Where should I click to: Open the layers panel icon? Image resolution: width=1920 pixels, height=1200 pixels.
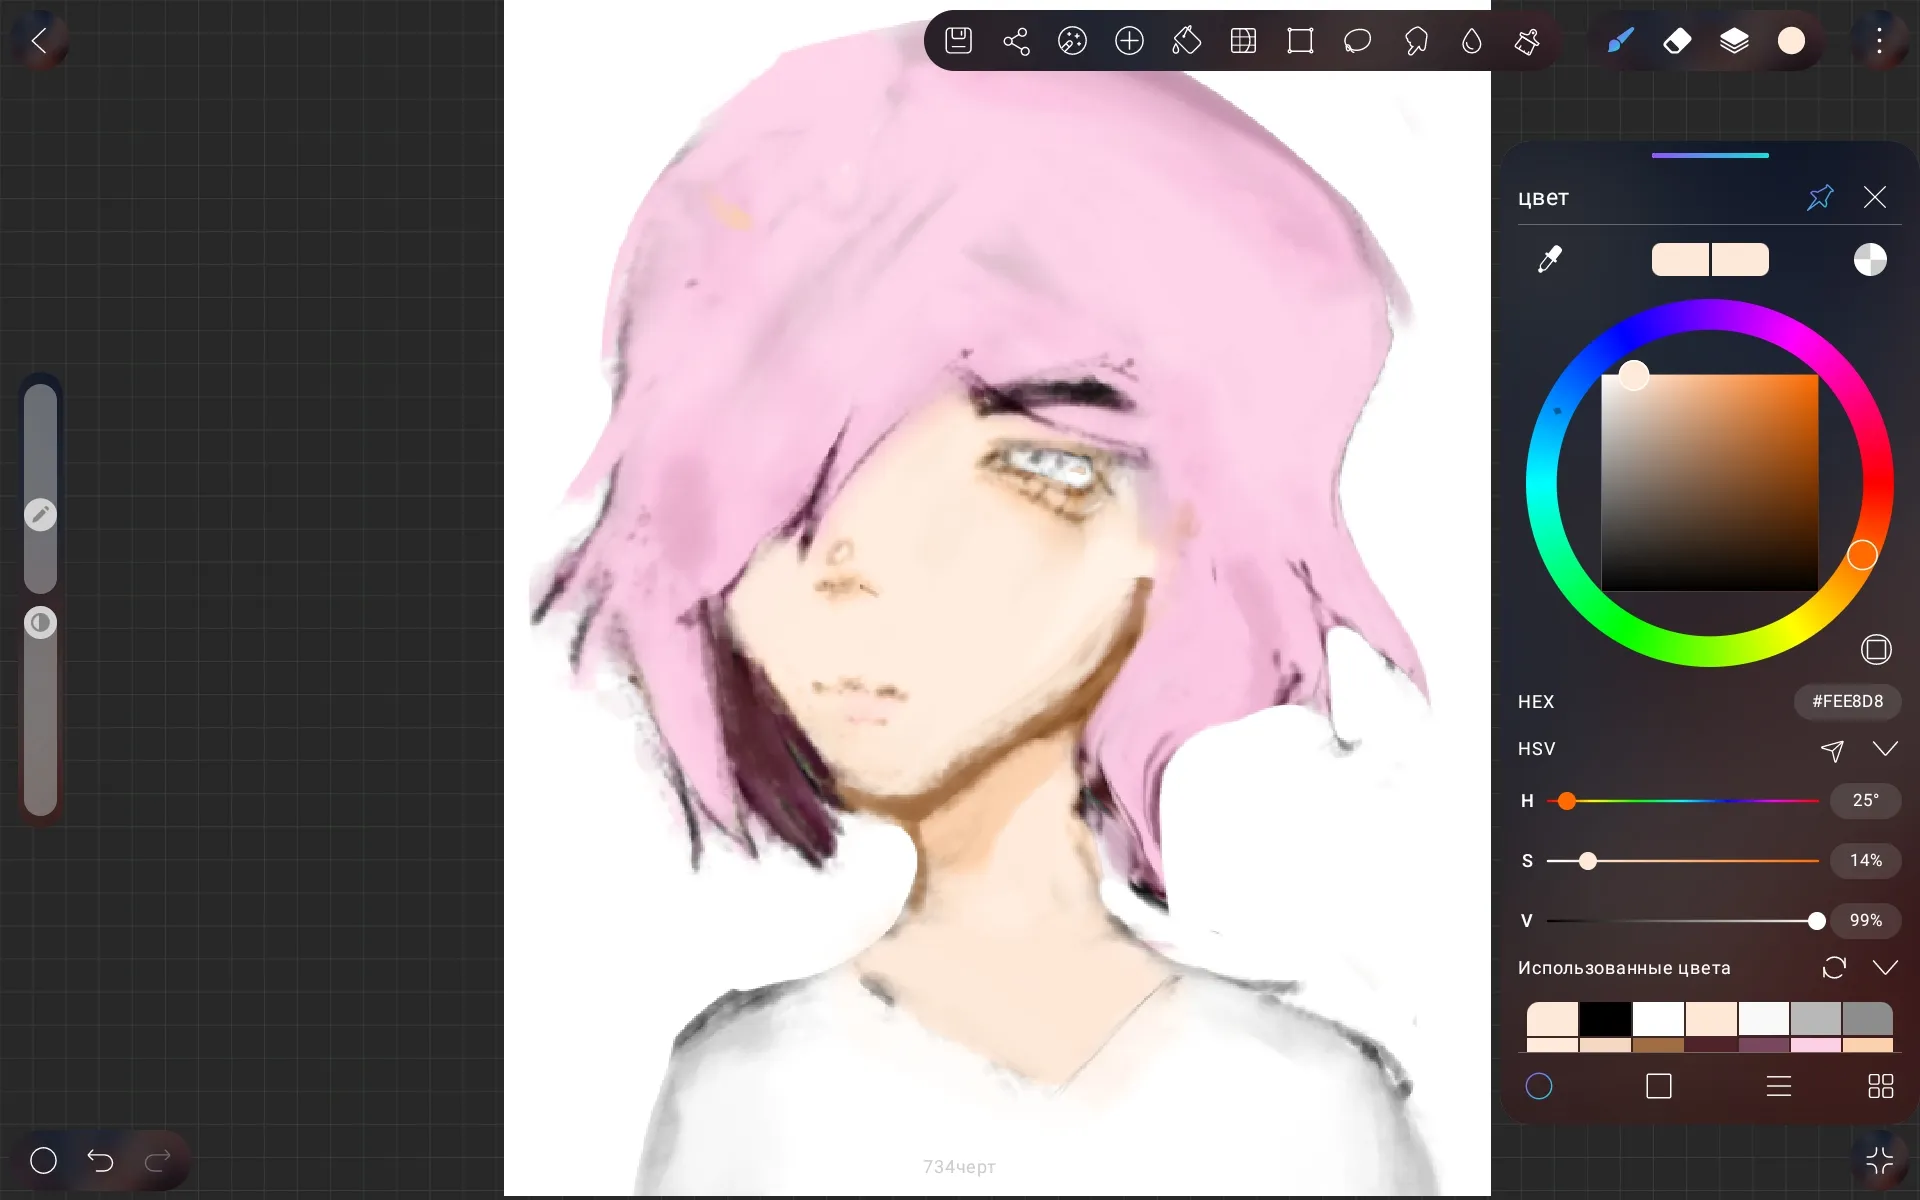(x=1734, y=41)
